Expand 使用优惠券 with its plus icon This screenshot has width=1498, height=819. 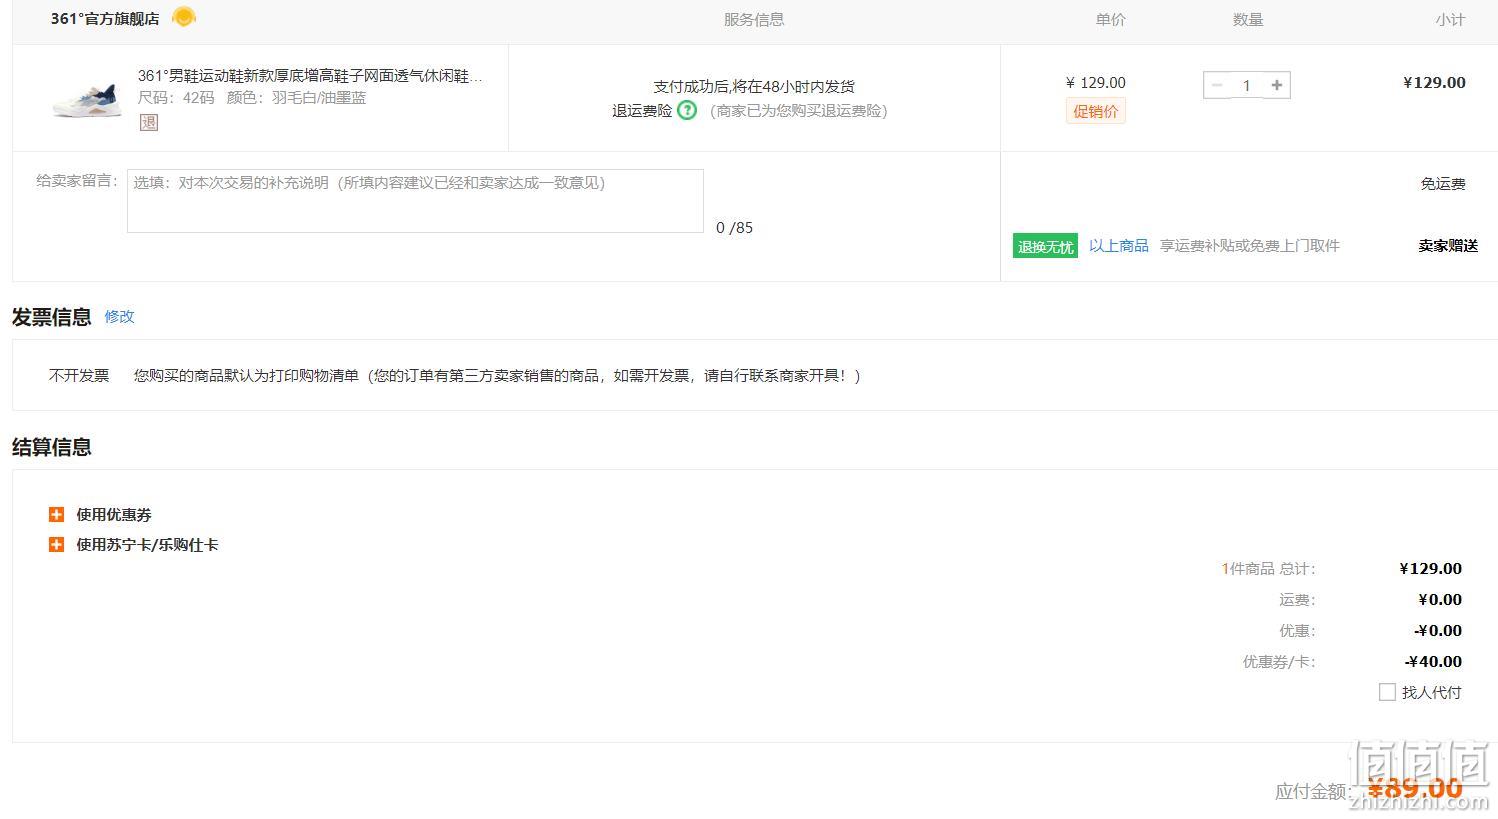(x=56, y=514)
